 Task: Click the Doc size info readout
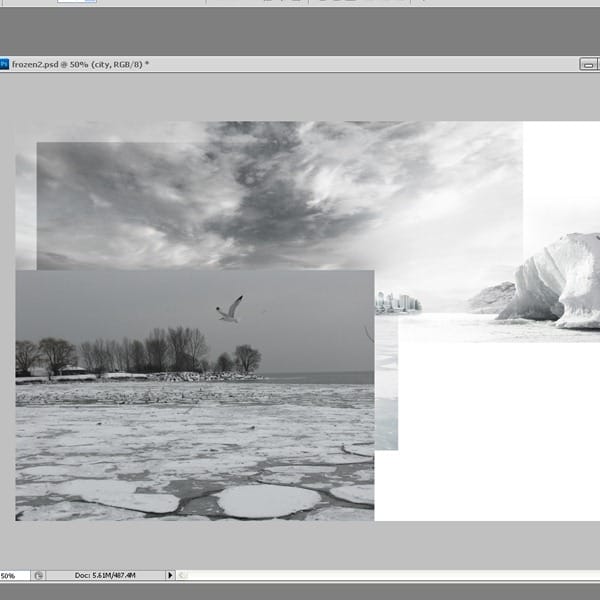(x=105, y=575)
